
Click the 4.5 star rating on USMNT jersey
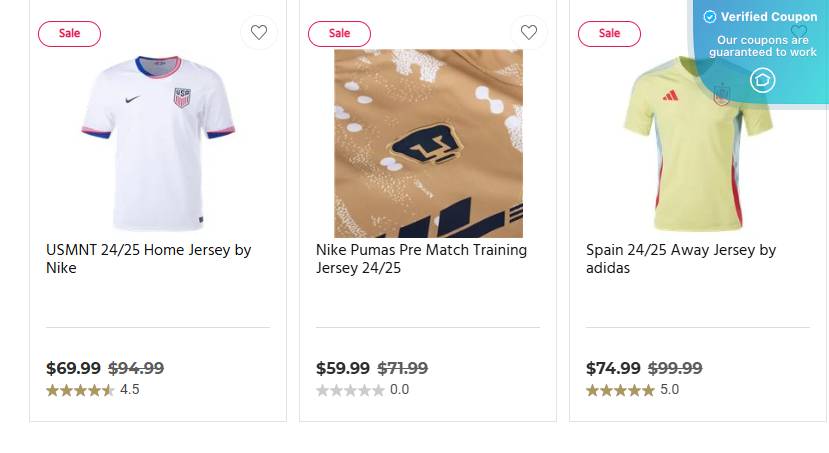tap(81, 390)
